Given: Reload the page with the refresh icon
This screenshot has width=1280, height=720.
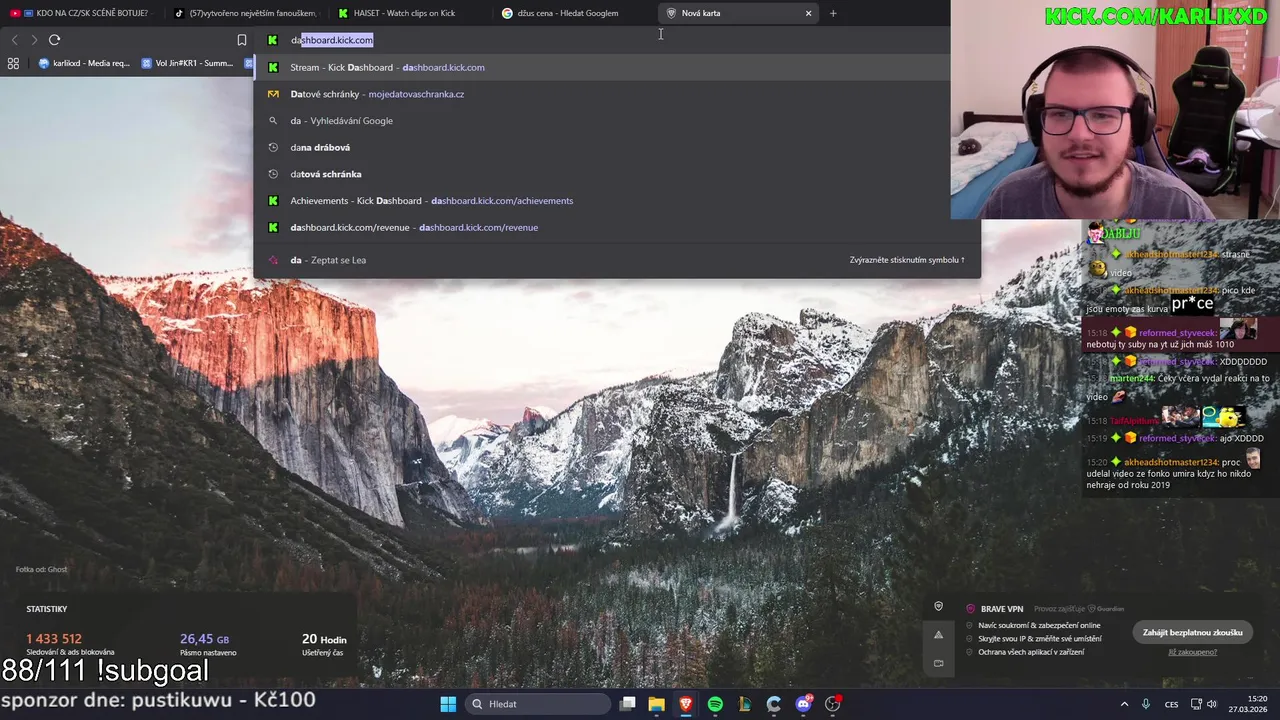Looking at the screenshot, I should 54,40.
